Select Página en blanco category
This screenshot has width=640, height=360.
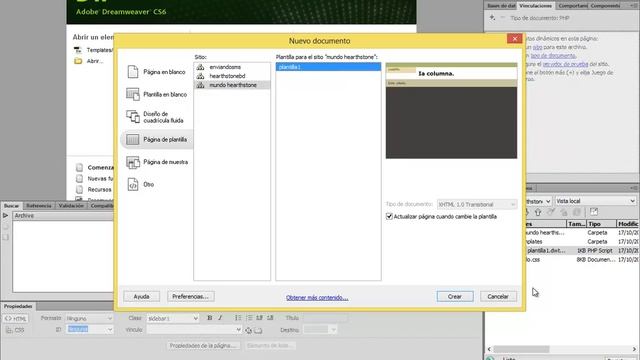156,72
